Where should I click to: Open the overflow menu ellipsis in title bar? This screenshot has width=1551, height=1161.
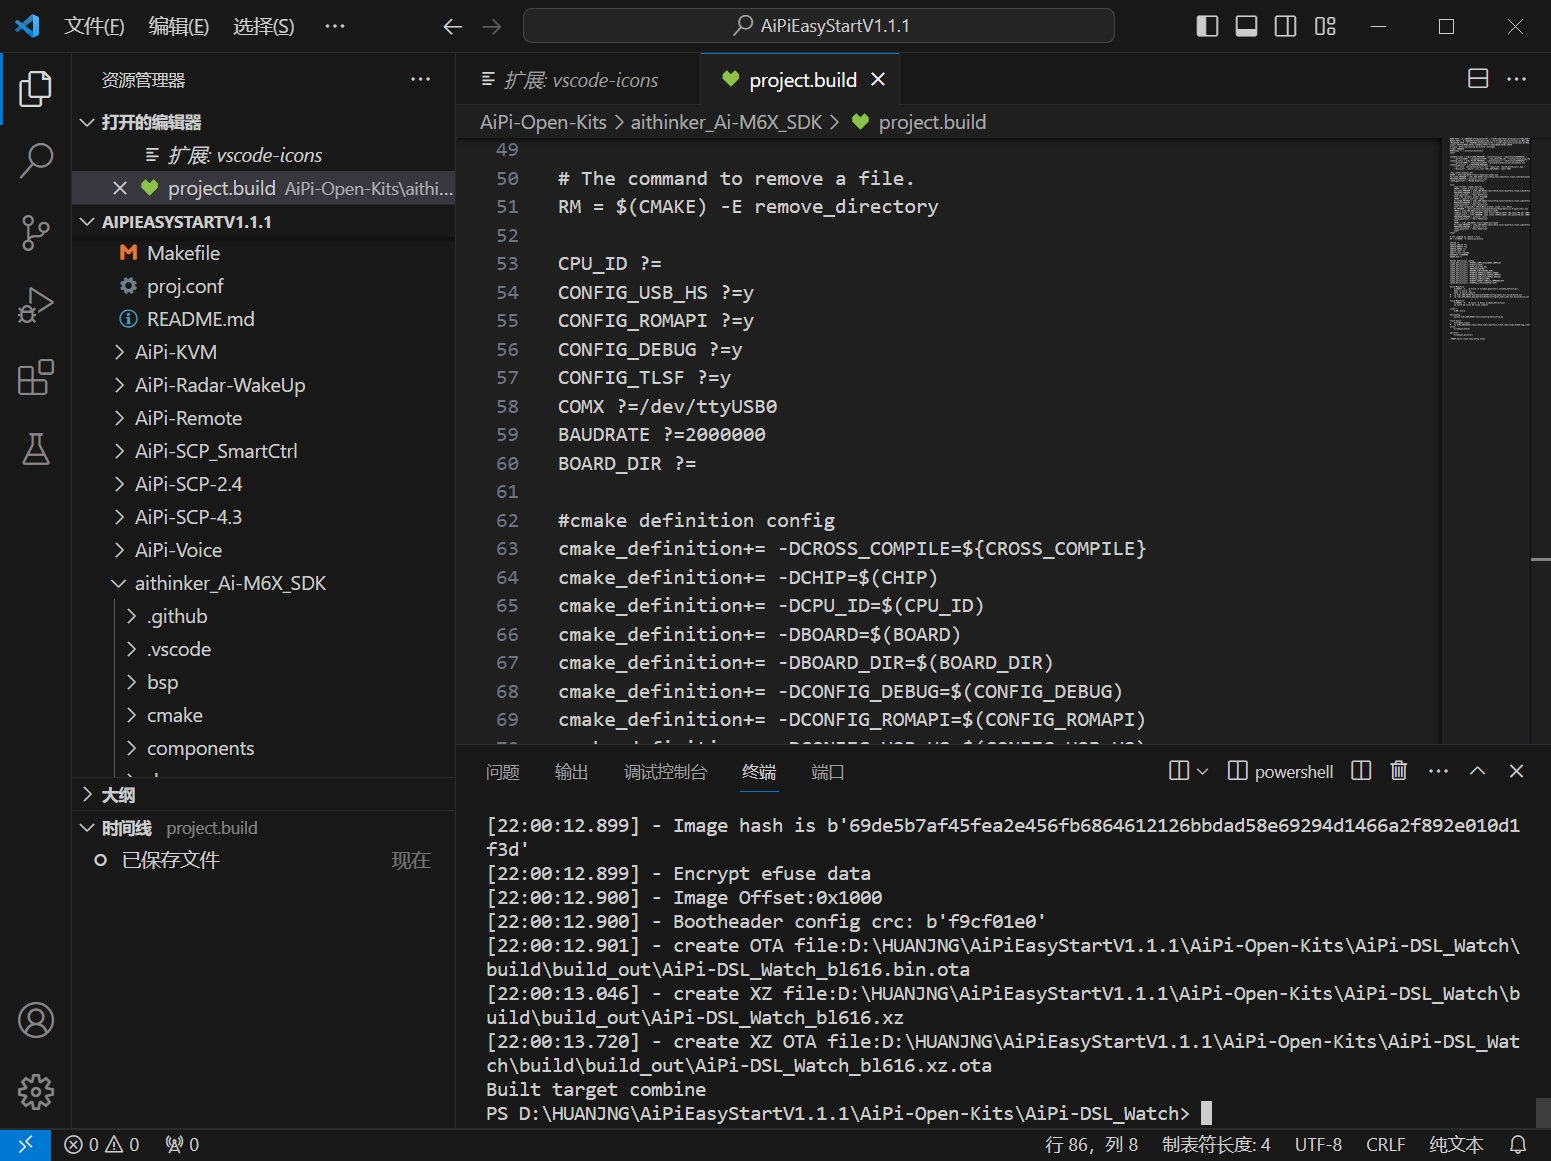pos(335,26)
